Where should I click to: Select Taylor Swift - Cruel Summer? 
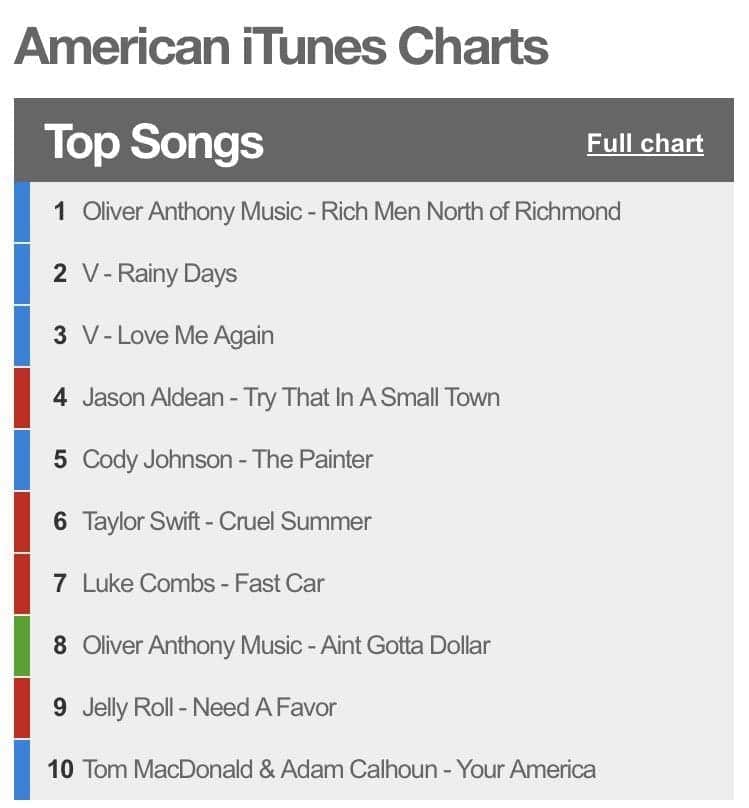[226, 522]
